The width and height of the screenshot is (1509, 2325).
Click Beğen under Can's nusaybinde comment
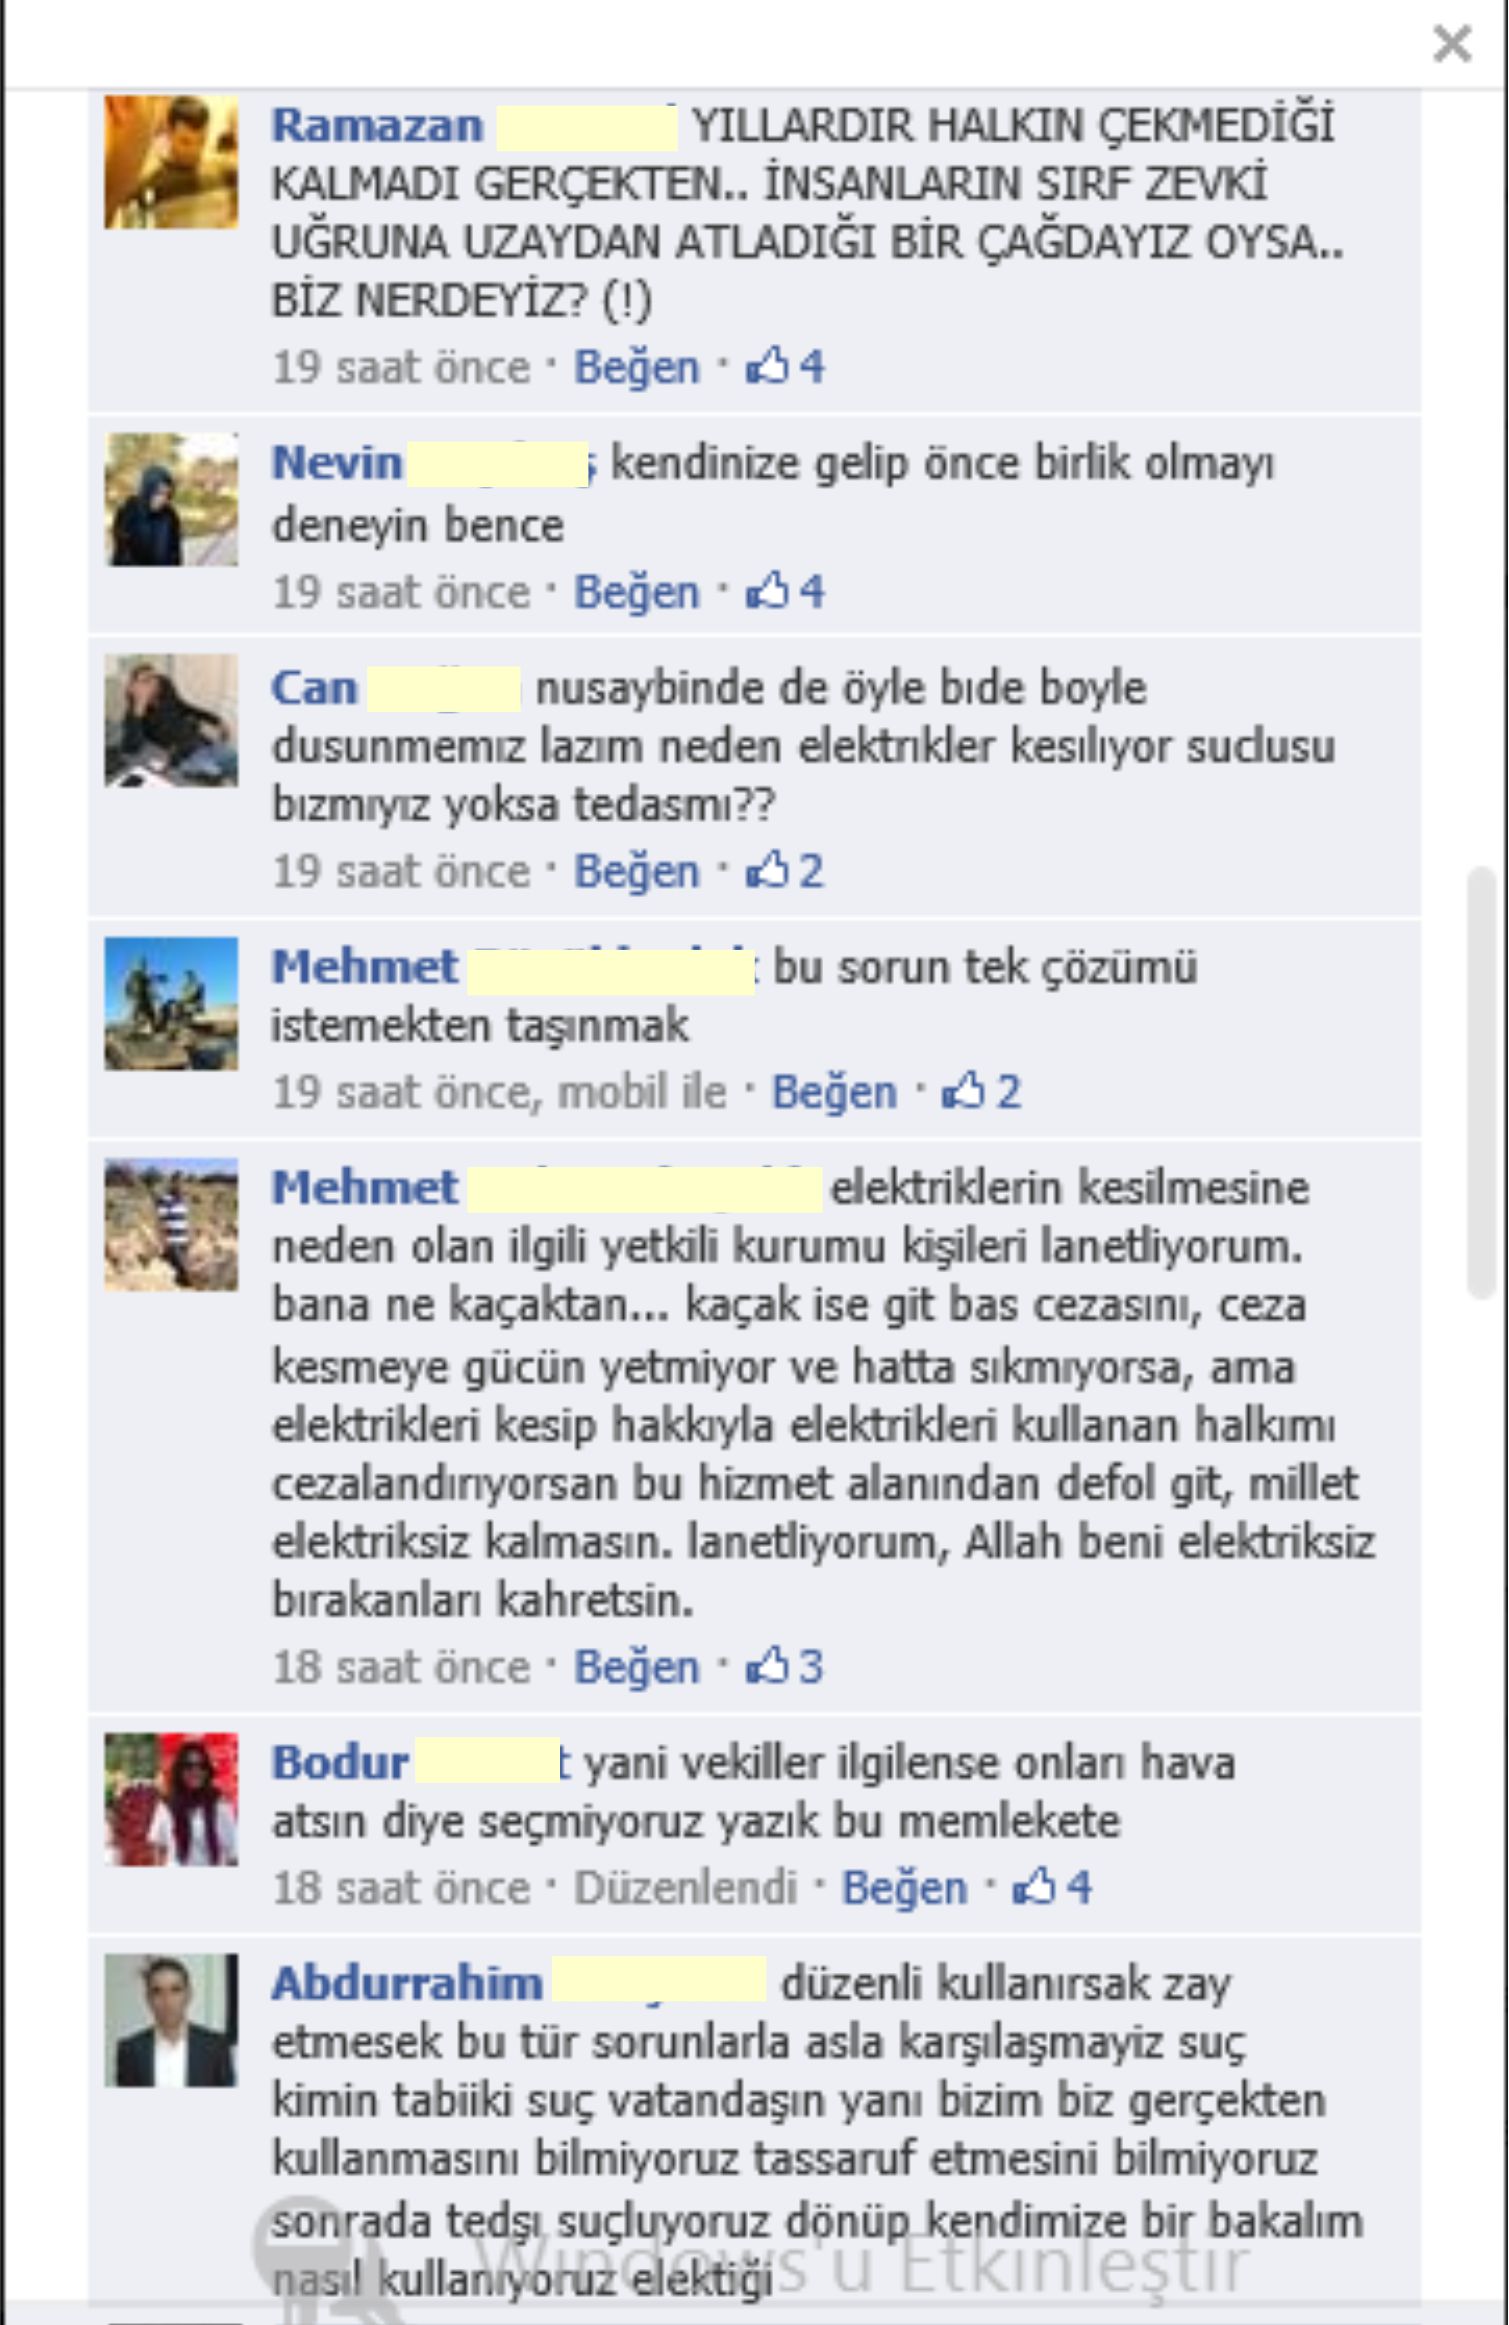tap(636, 871)
